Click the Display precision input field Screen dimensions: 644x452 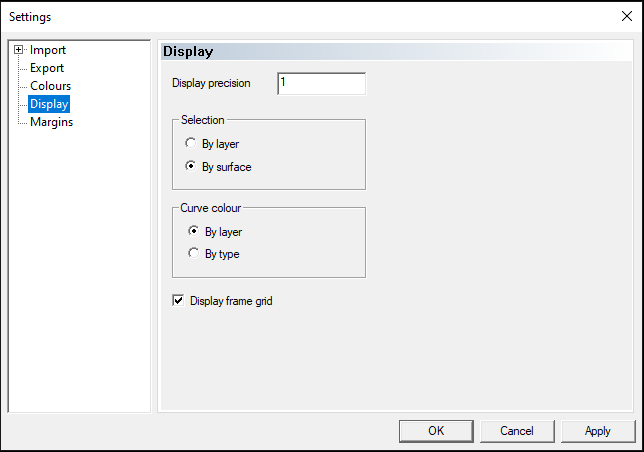[322, 84]
